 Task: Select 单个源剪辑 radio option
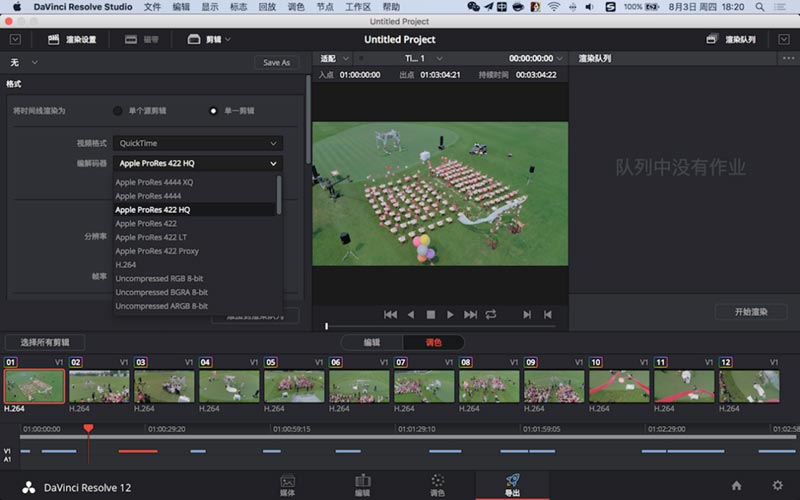(x=118, y=110)
